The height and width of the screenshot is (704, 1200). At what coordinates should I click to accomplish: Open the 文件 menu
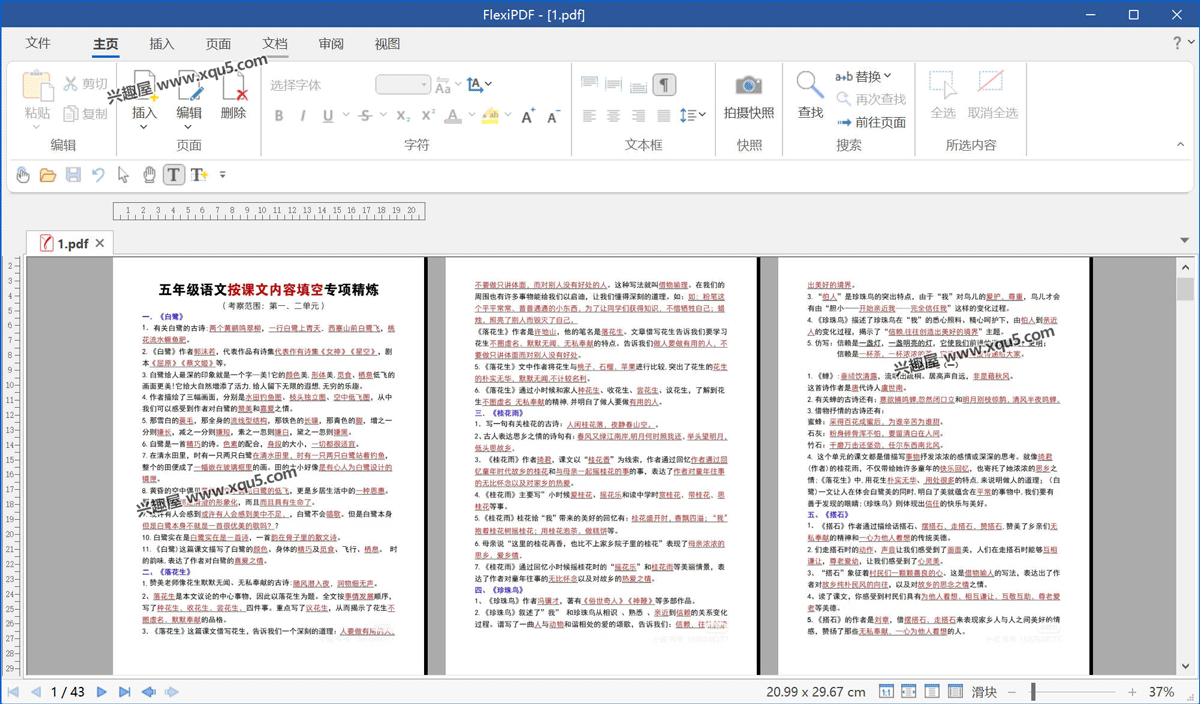pos(38,43)
